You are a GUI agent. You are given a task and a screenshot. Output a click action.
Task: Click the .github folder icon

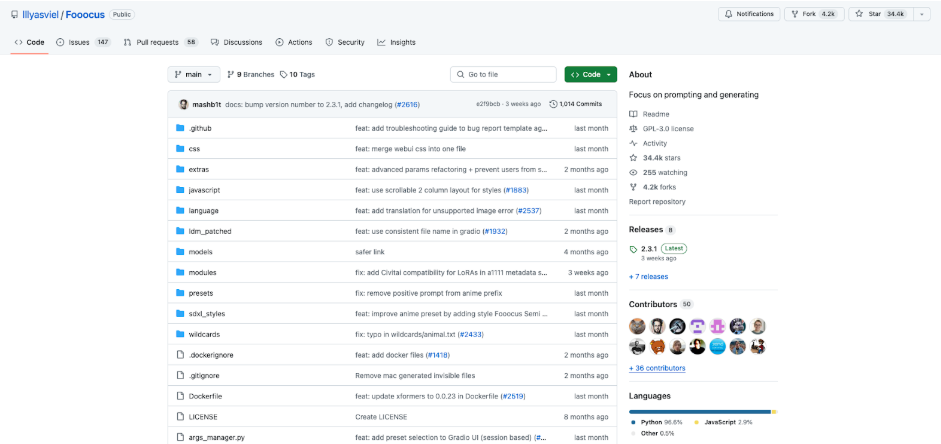(180, 128)
